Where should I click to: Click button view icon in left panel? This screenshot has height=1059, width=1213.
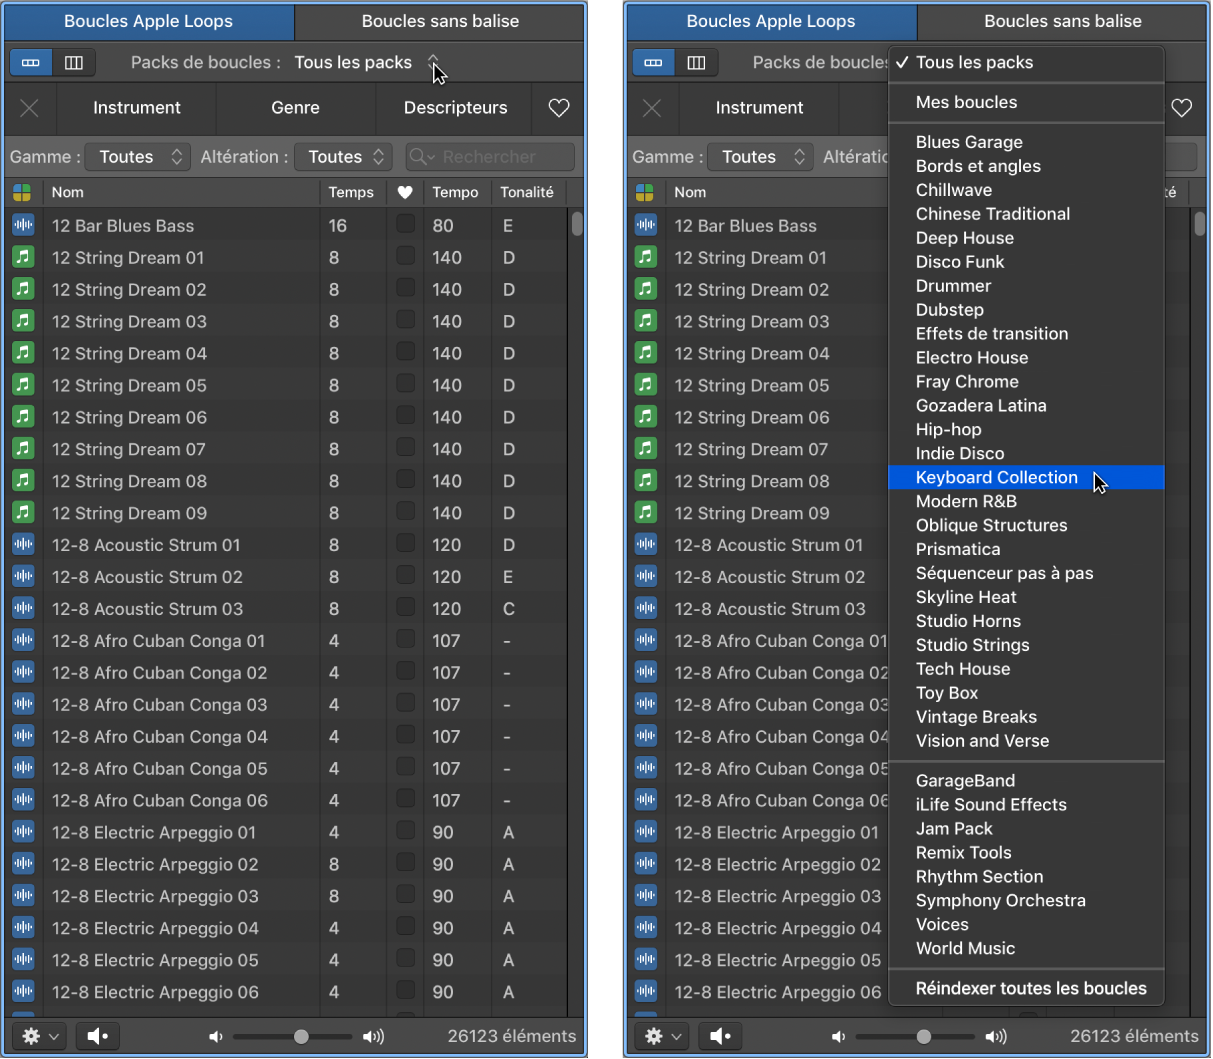[x=31, y=62]
